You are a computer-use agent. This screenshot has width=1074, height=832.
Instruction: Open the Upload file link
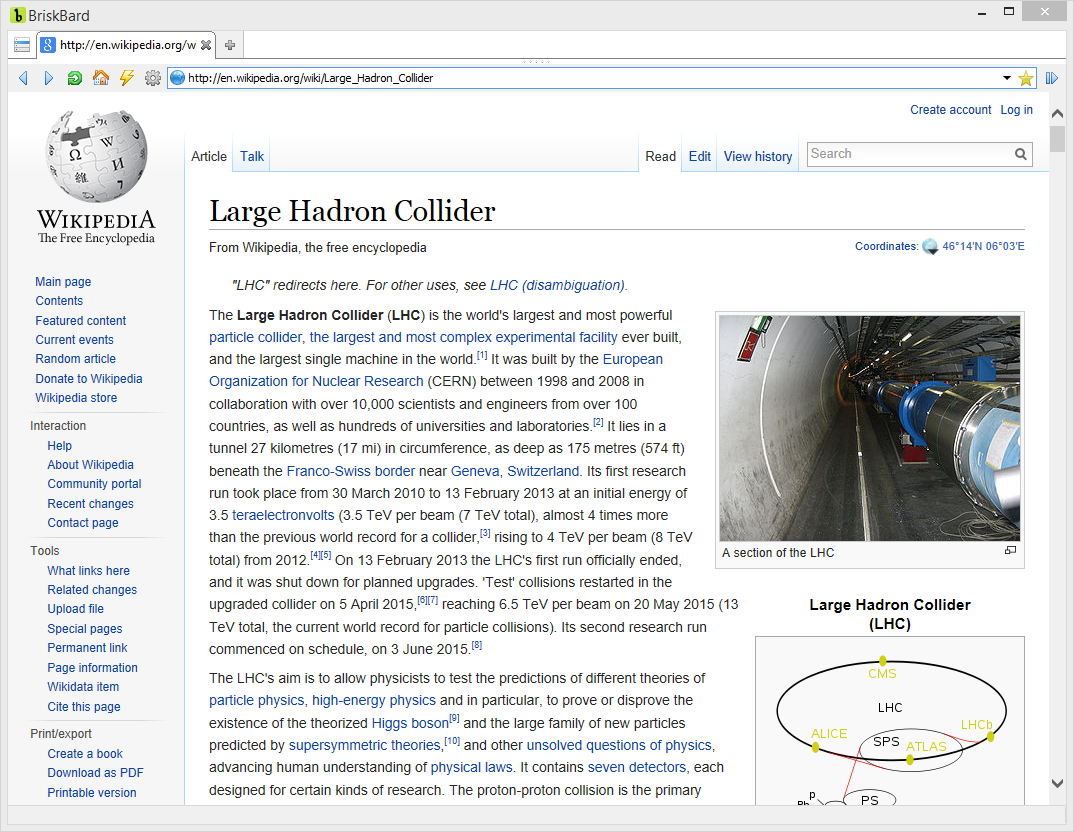(x=75, y=609)
